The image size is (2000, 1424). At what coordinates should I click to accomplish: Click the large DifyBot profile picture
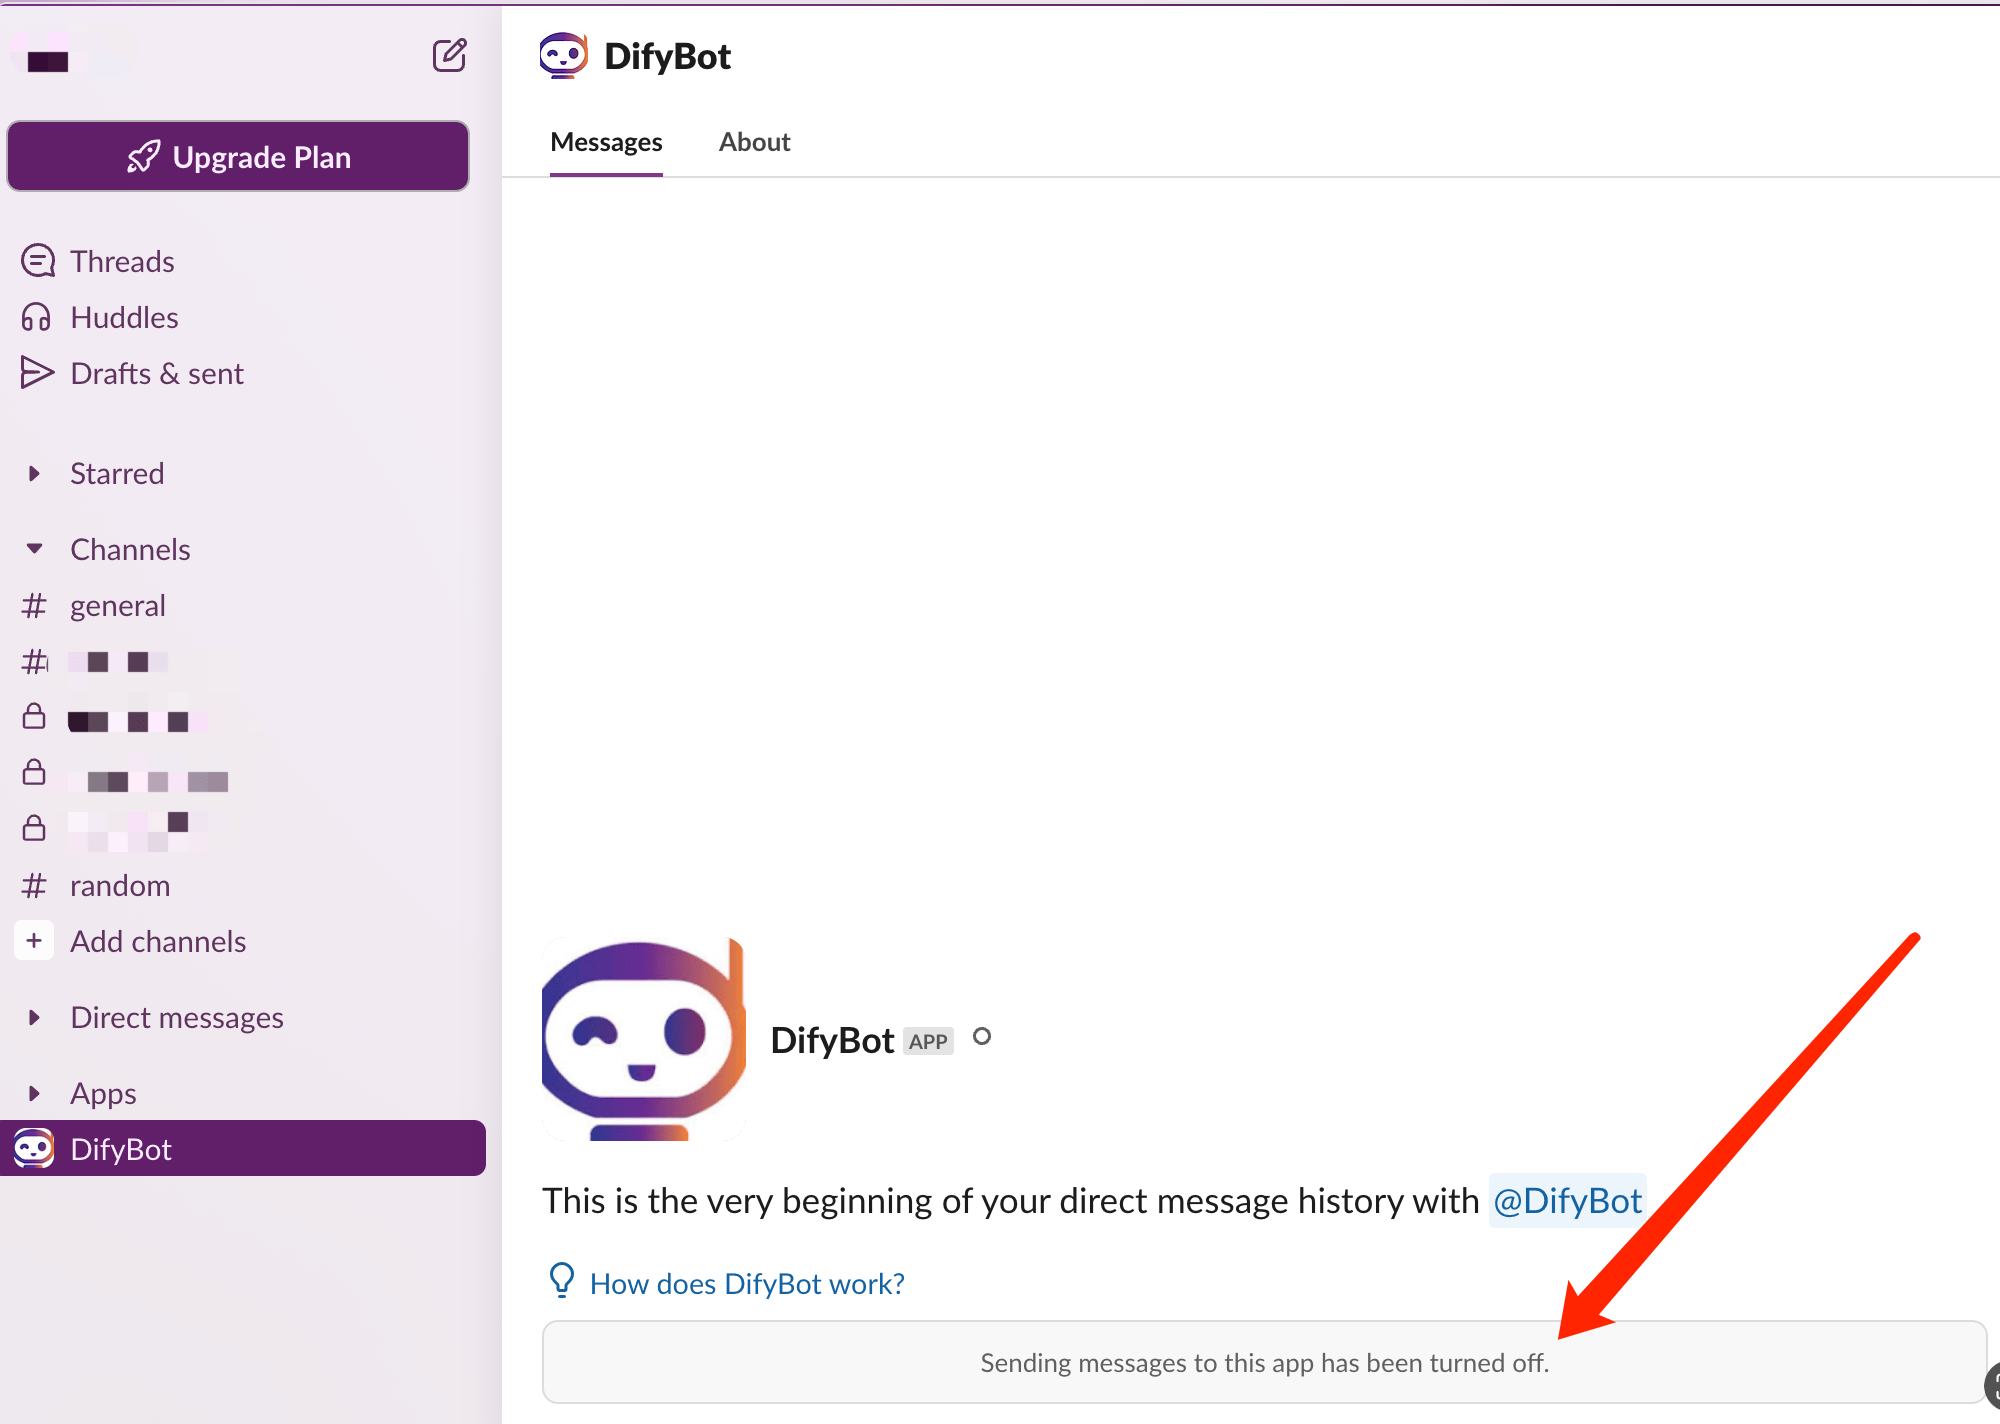pyautogui.click(x=643, y=1040)
